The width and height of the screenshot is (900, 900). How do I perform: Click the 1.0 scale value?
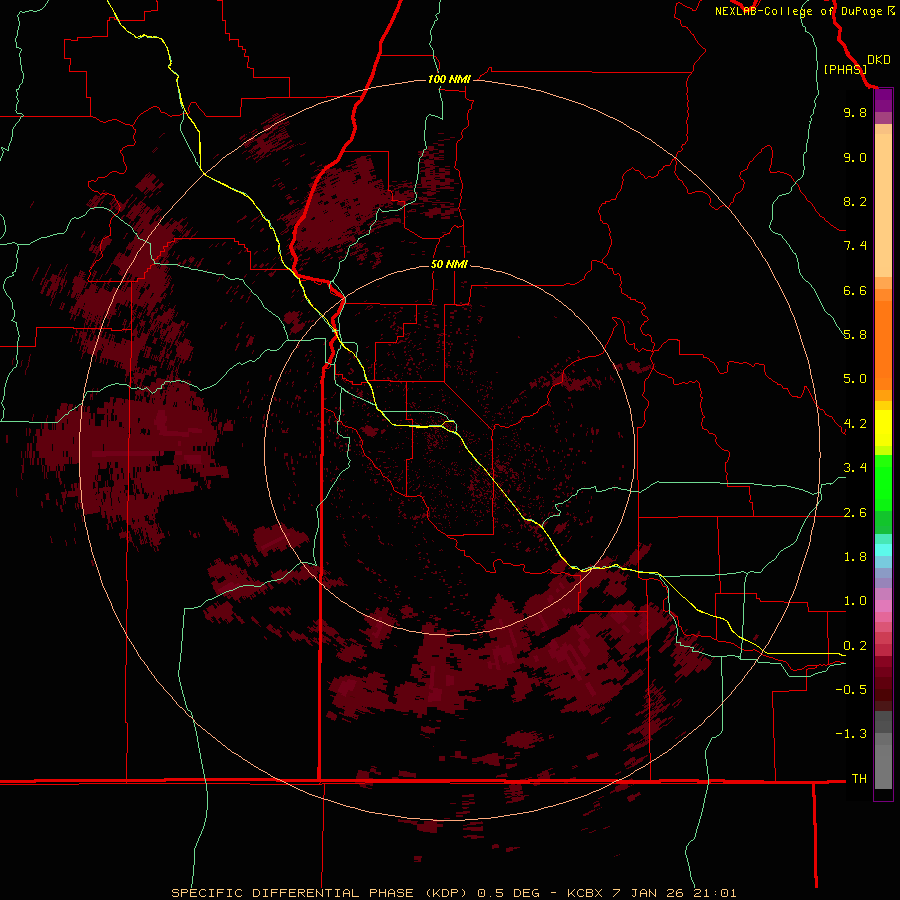855,601
